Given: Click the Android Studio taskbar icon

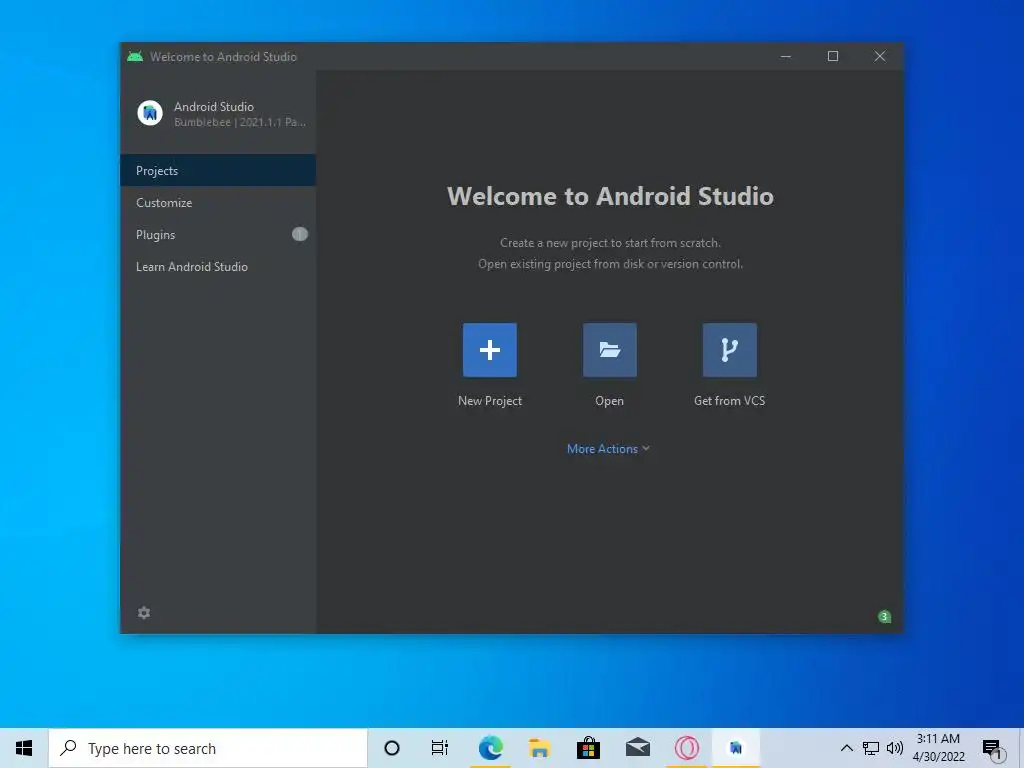Looking at the screenshot, I should coord(736,748).
